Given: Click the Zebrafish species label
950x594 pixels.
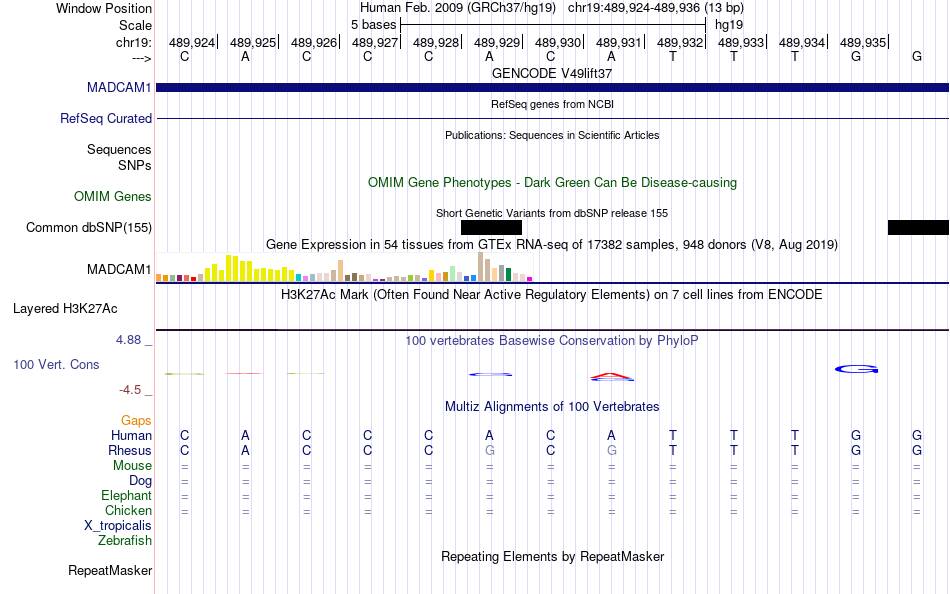Looking at the screenshot, I should point(125,541).
